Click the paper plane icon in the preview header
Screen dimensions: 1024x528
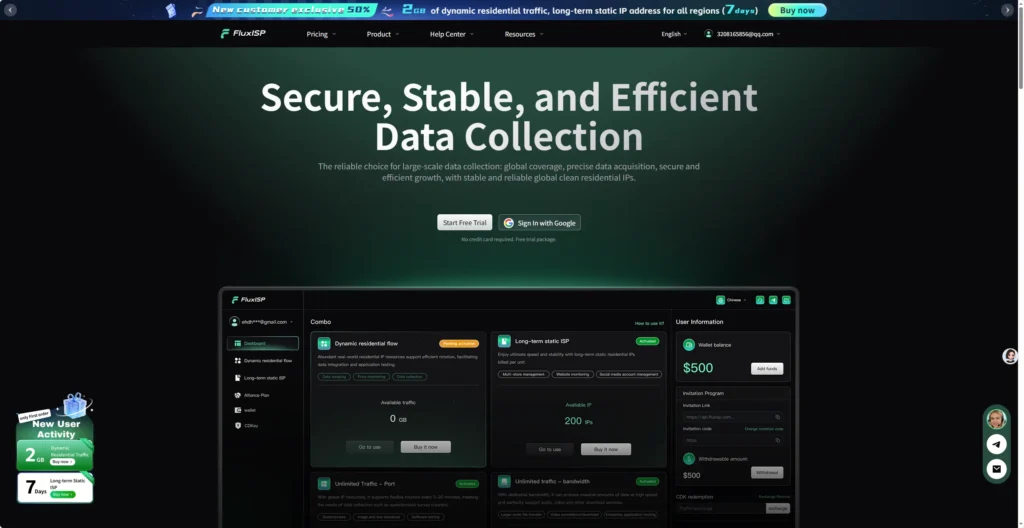pos(773,300)
